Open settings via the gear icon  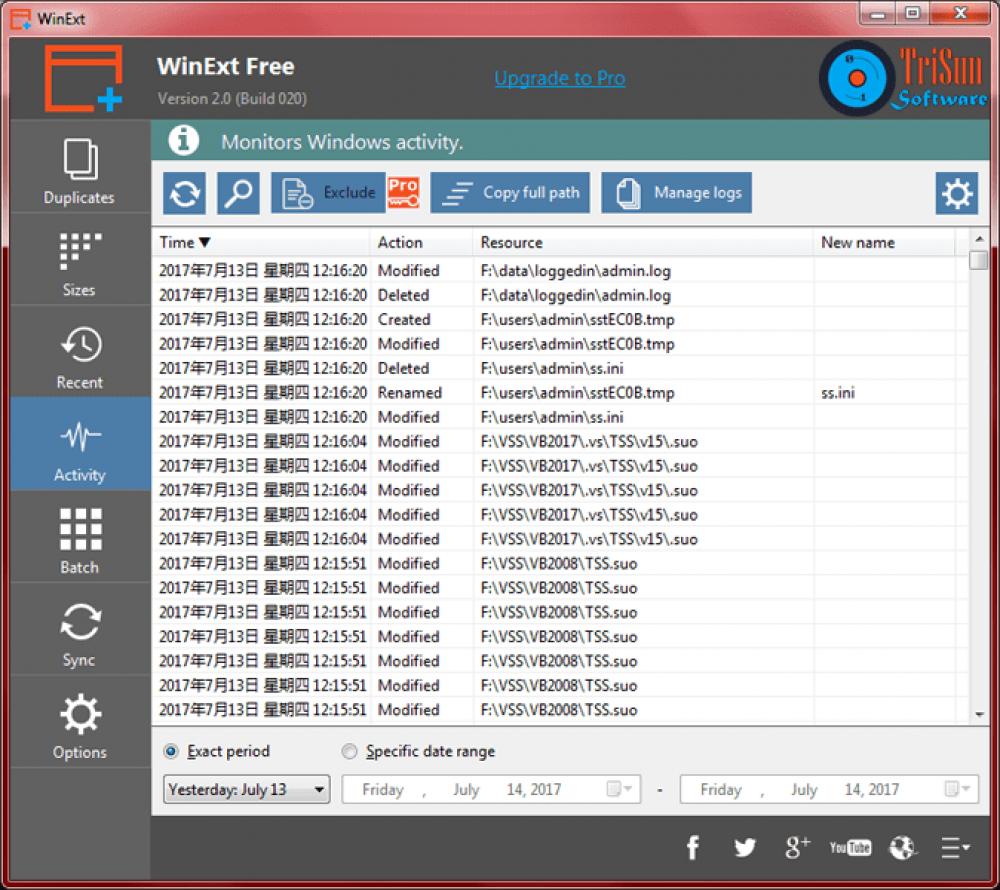coord(956,192)
